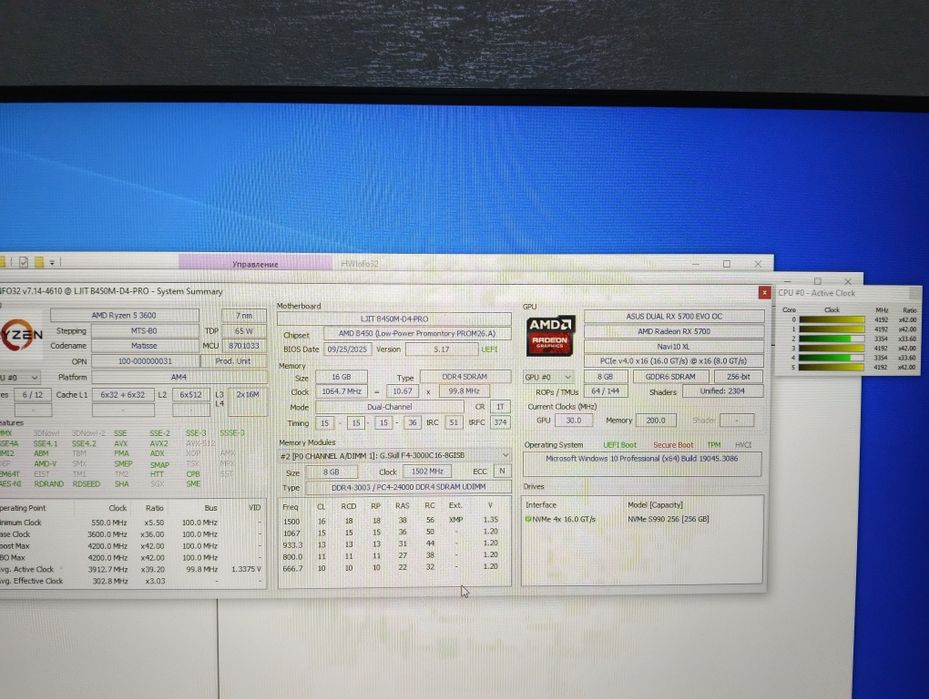The width and height of the screenshot is (929, 699).
Task: Click the GPU memory size 8 GB
Action: tap(606, 377)
